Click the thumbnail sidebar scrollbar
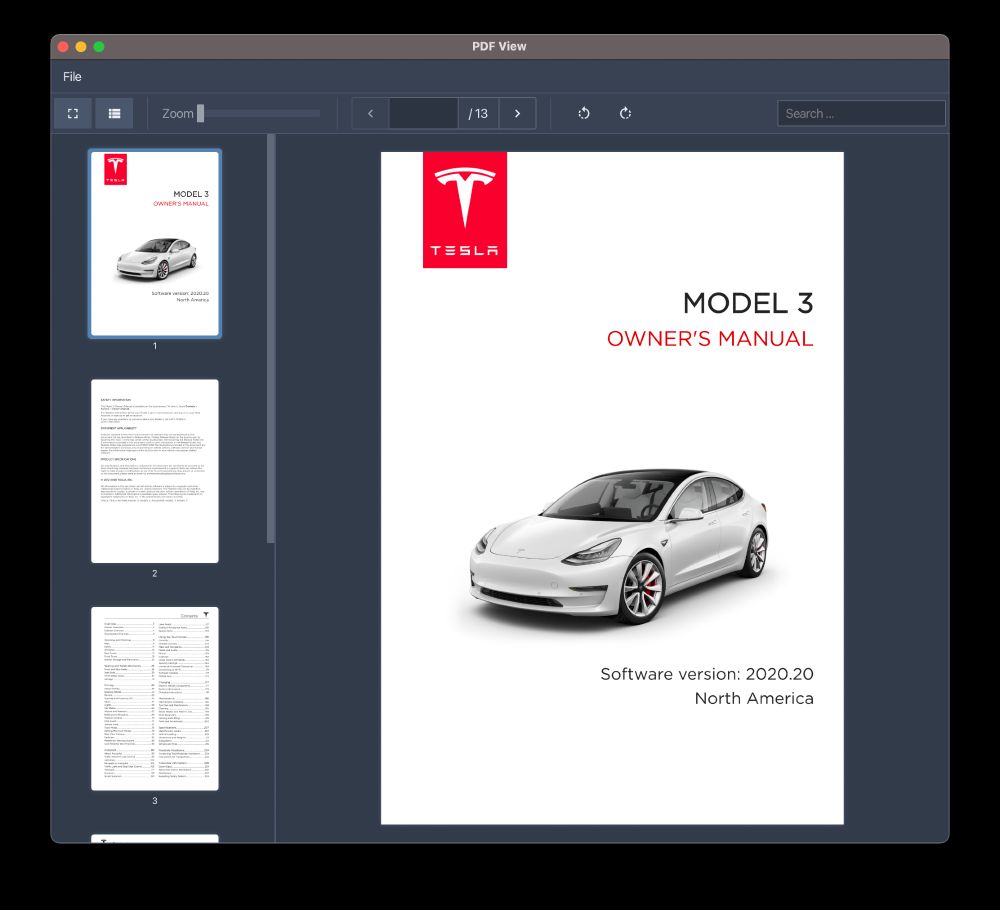Viewport: 1000px width, 910px height. click(271, 339)
